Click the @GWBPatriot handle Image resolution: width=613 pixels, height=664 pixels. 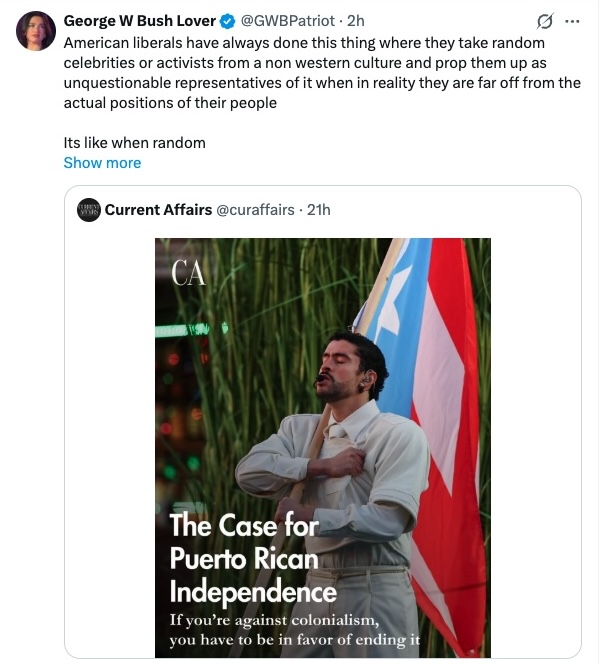click(289, 21)
